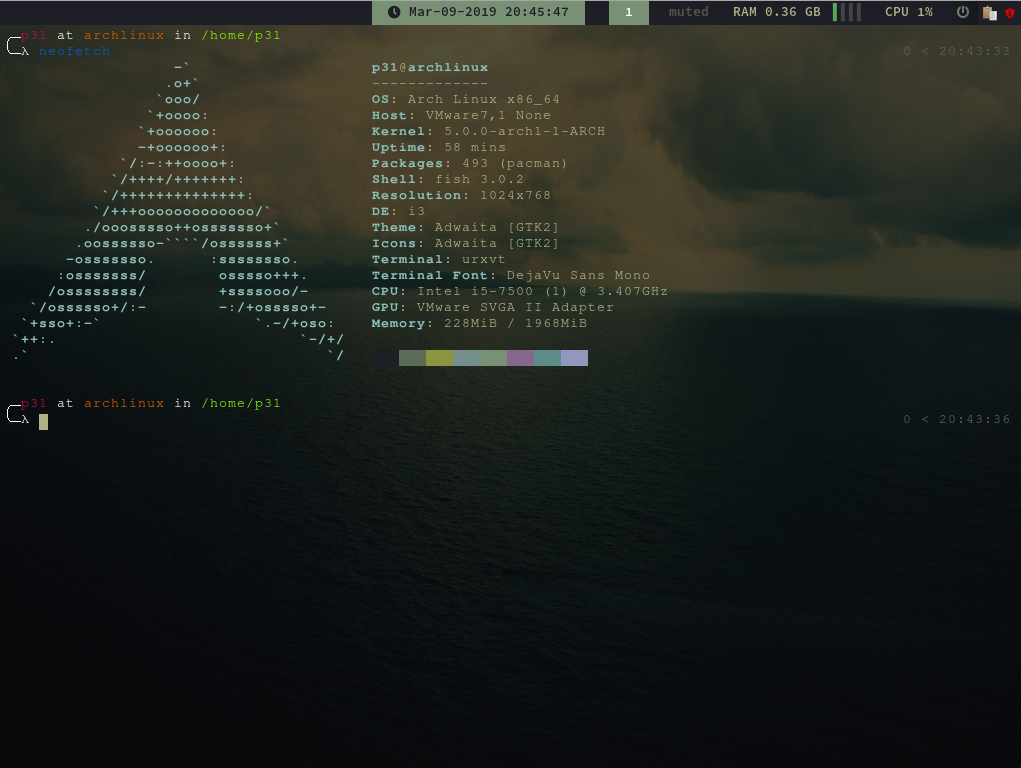The height and width of the screenshot is (768, 1021).
Task: Click /home/p31 path in the top prompt
Action: (241, 35)
